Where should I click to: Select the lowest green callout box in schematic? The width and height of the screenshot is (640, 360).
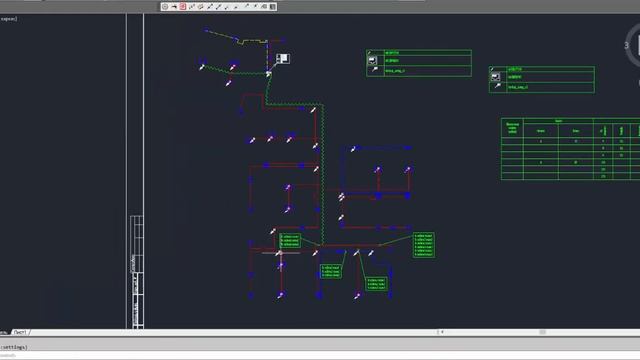tap(376, 284)
